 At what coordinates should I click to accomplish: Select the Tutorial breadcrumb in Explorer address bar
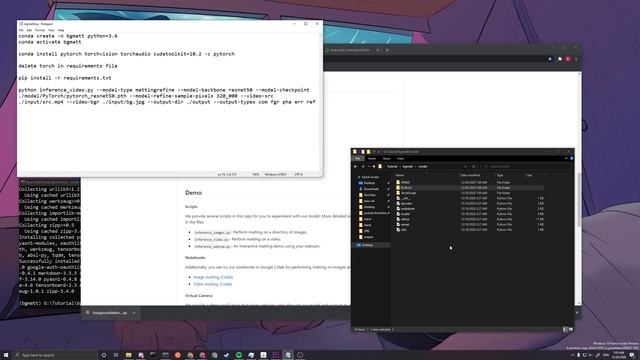[392, 167]
